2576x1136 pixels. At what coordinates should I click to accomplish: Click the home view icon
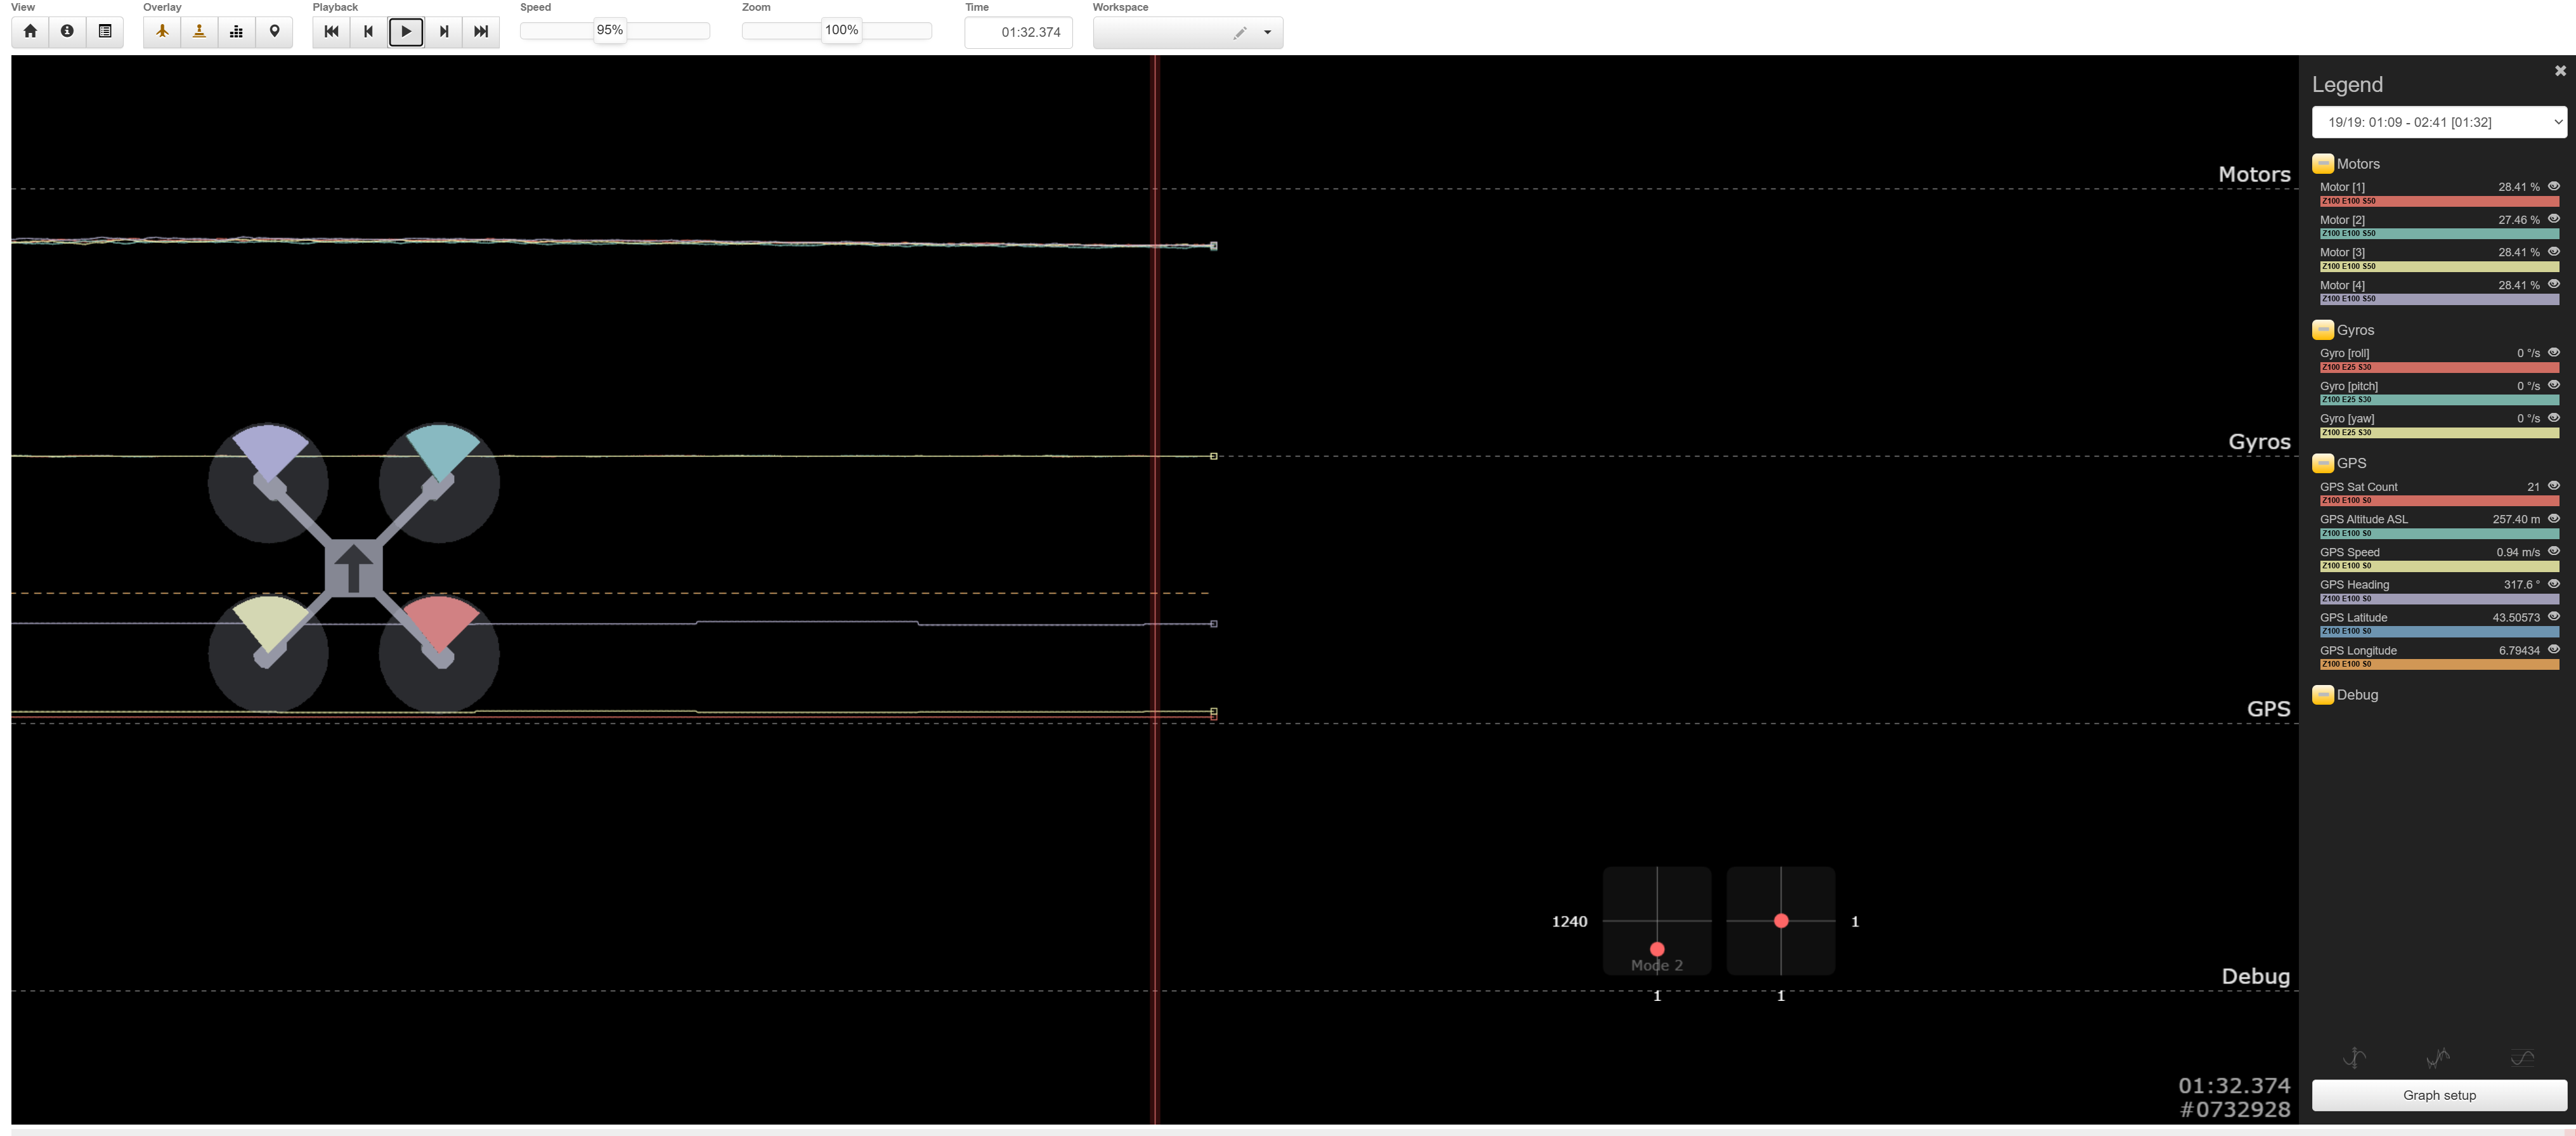30,31
